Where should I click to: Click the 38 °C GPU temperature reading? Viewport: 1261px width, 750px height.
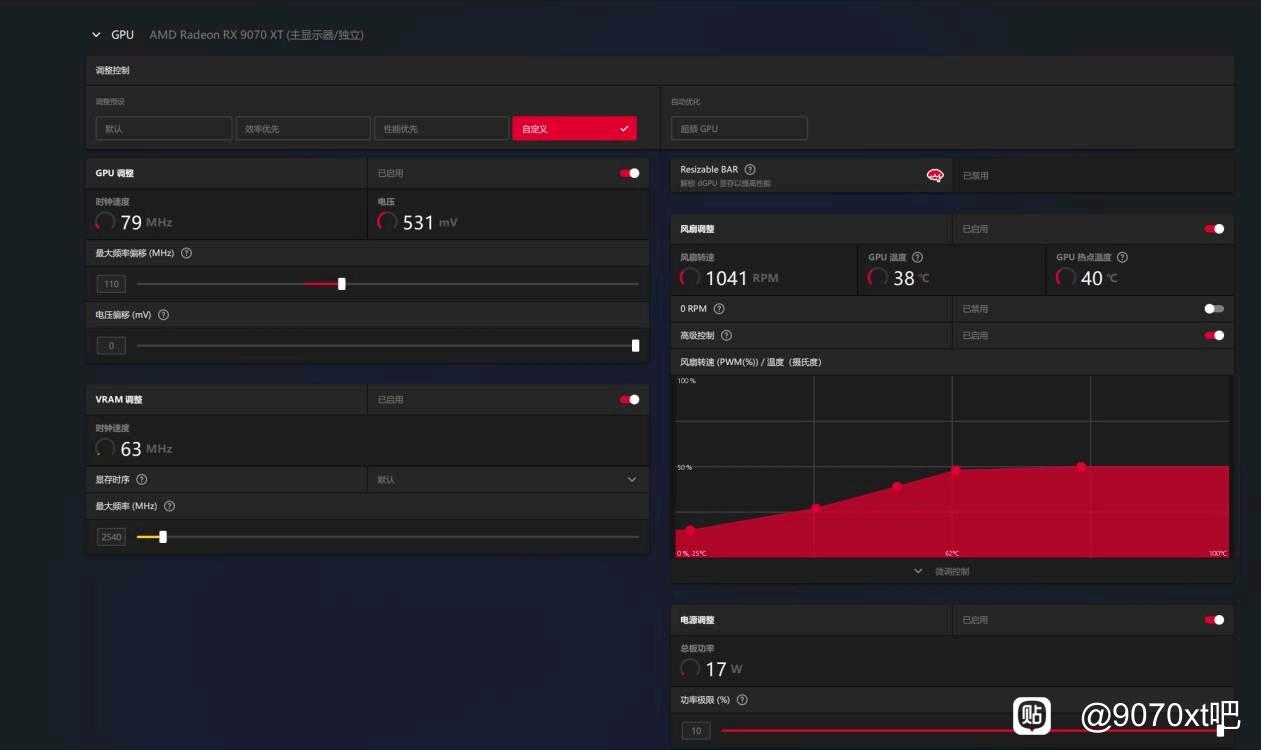[911, 278]
